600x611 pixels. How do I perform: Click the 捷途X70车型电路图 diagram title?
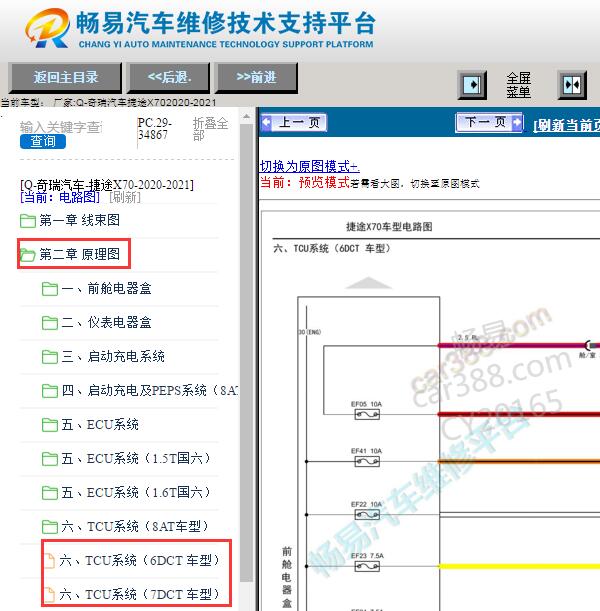(389, 227)
